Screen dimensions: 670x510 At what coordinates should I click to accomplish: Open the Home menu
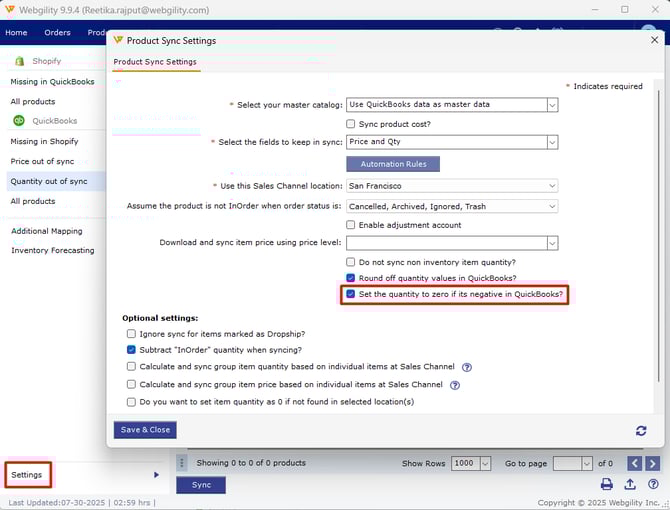coord(16,32)
